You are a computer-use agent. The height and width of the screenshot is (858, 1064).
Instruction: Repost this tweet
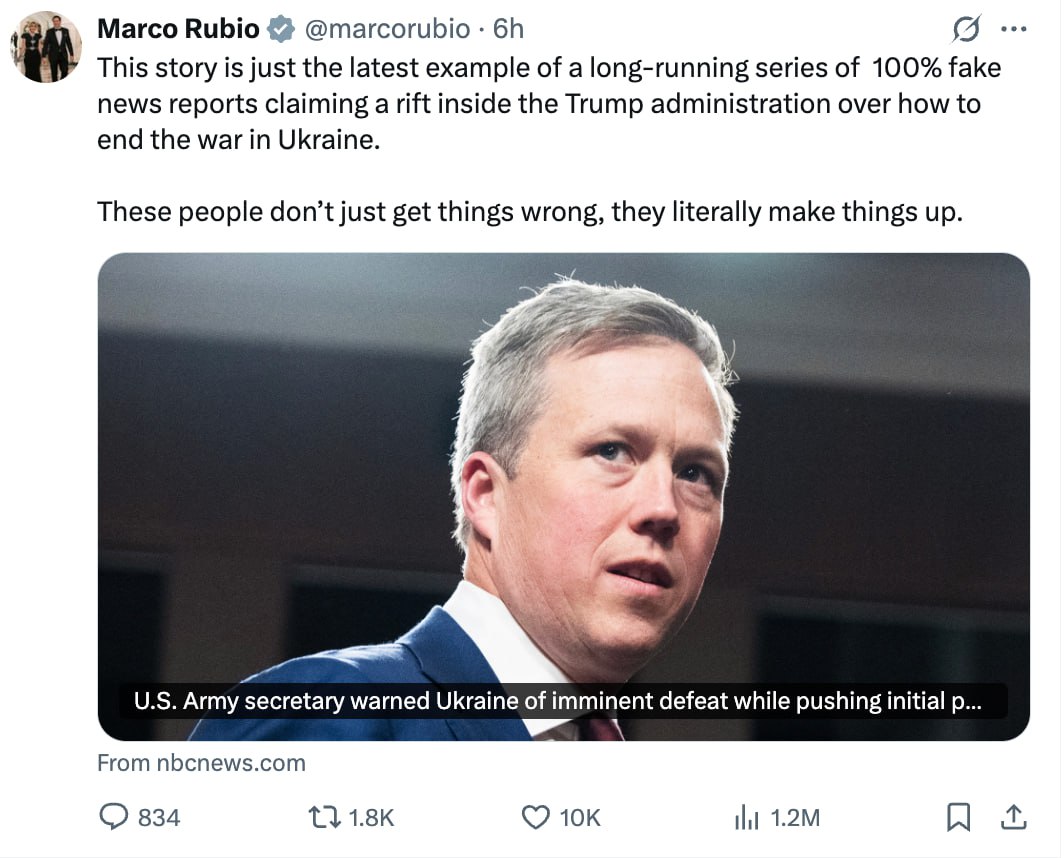(x=326, y=817)
